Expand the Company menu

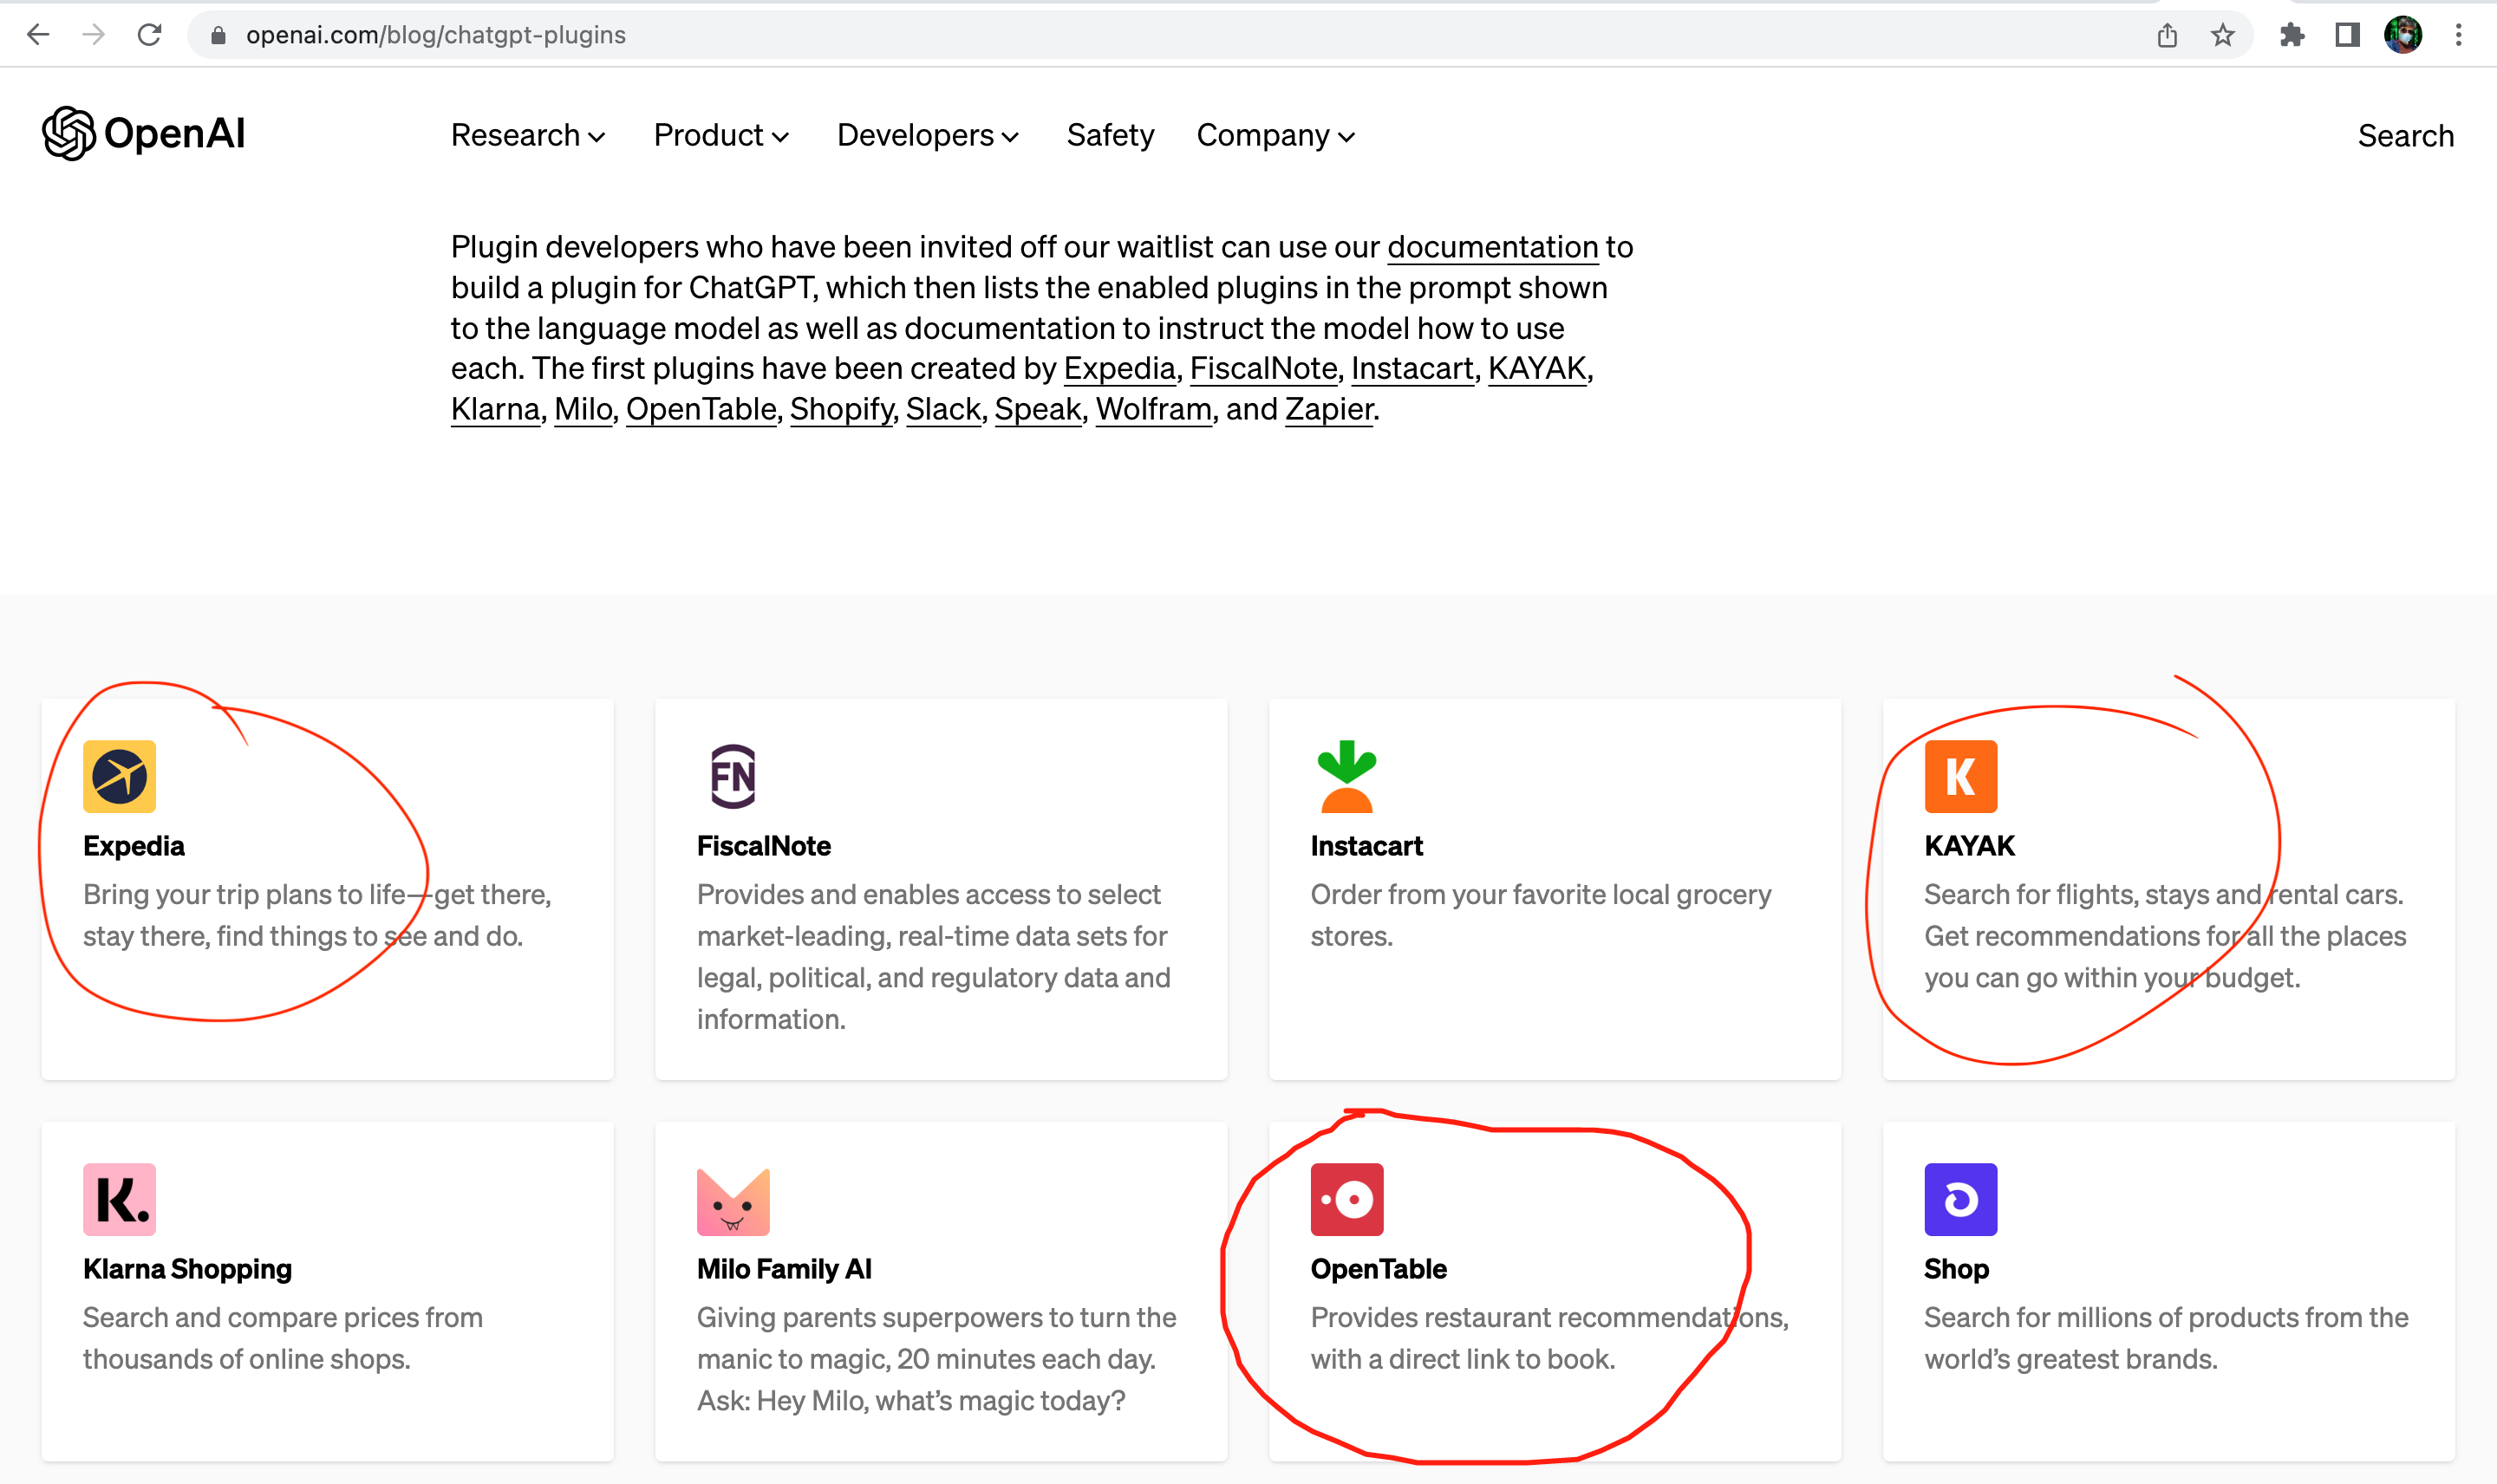[x=1276, y=135]
